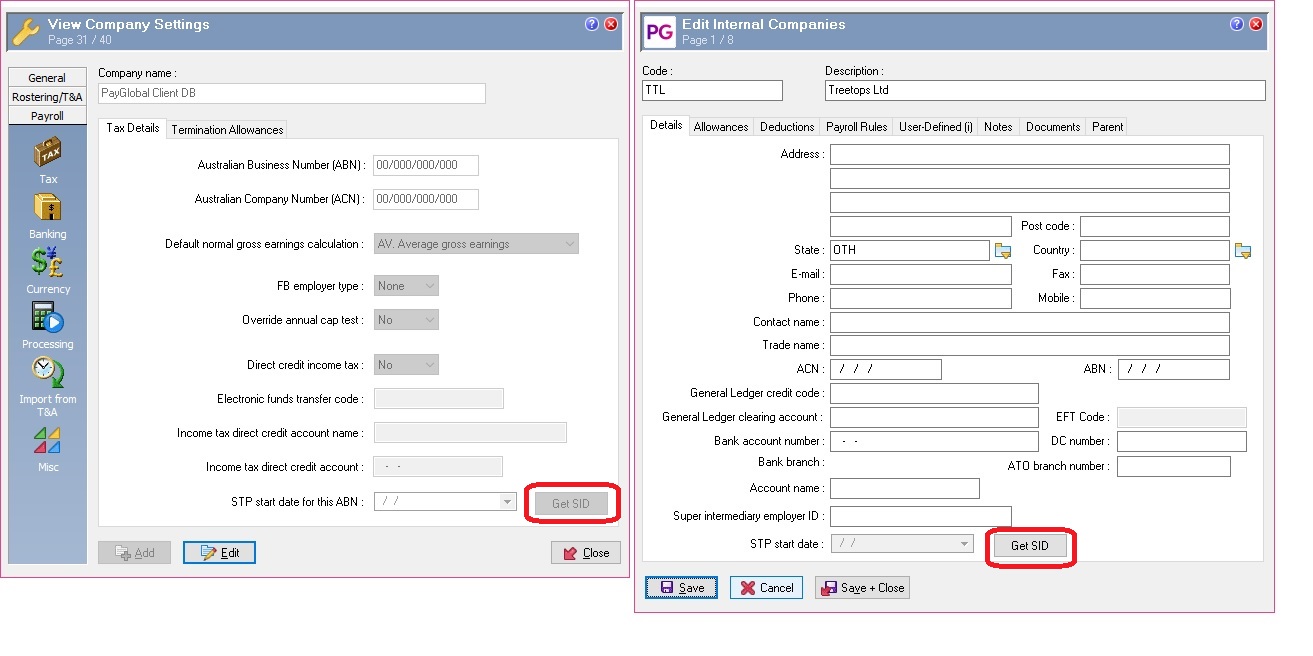This screenshot has width=1313, height=656.
Task: Click the General Ledger credit code field
Action: coord(934,394)
